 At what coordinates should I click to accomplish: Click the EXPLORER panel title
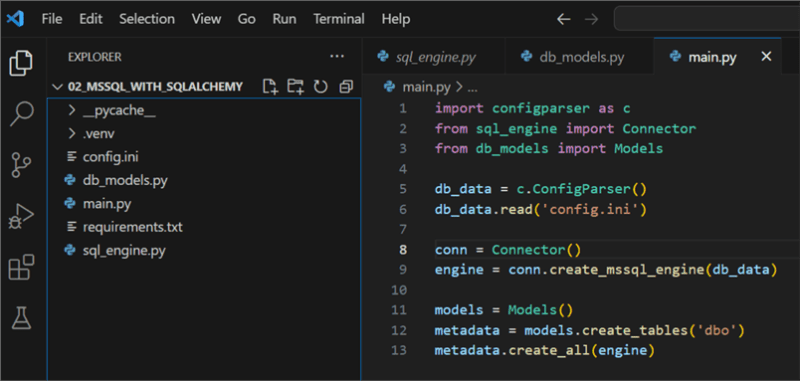click(95, 57)
